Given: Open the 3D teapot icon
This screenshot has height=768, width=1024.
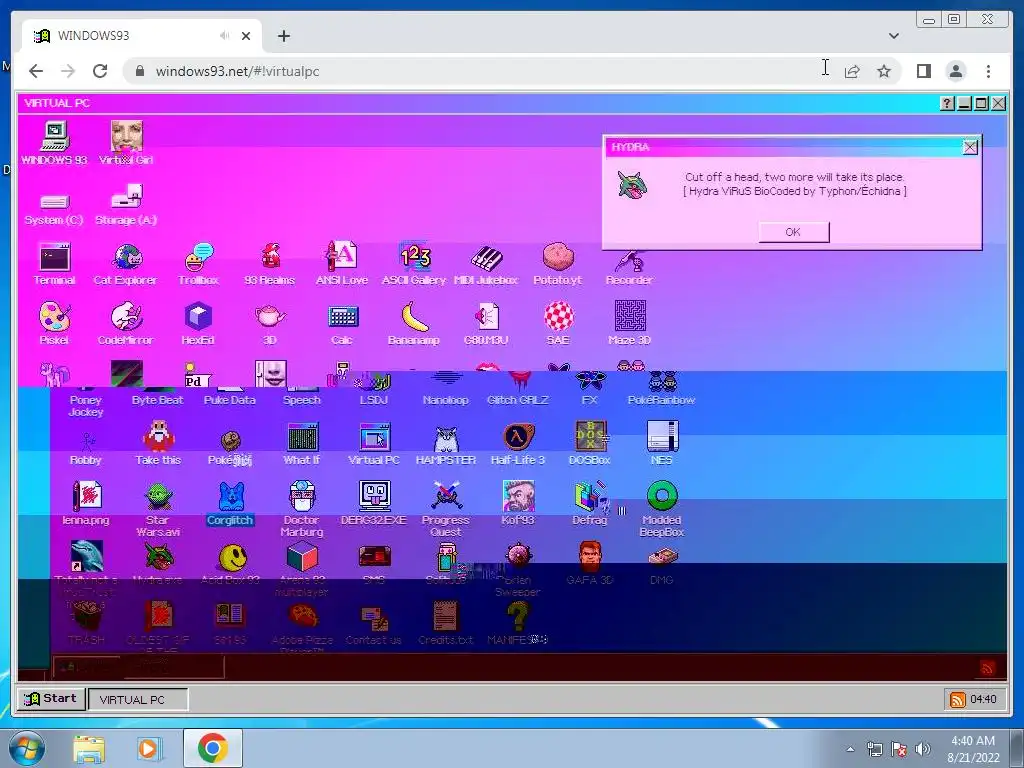Looking at the screenshot, I should coord(270,317).
